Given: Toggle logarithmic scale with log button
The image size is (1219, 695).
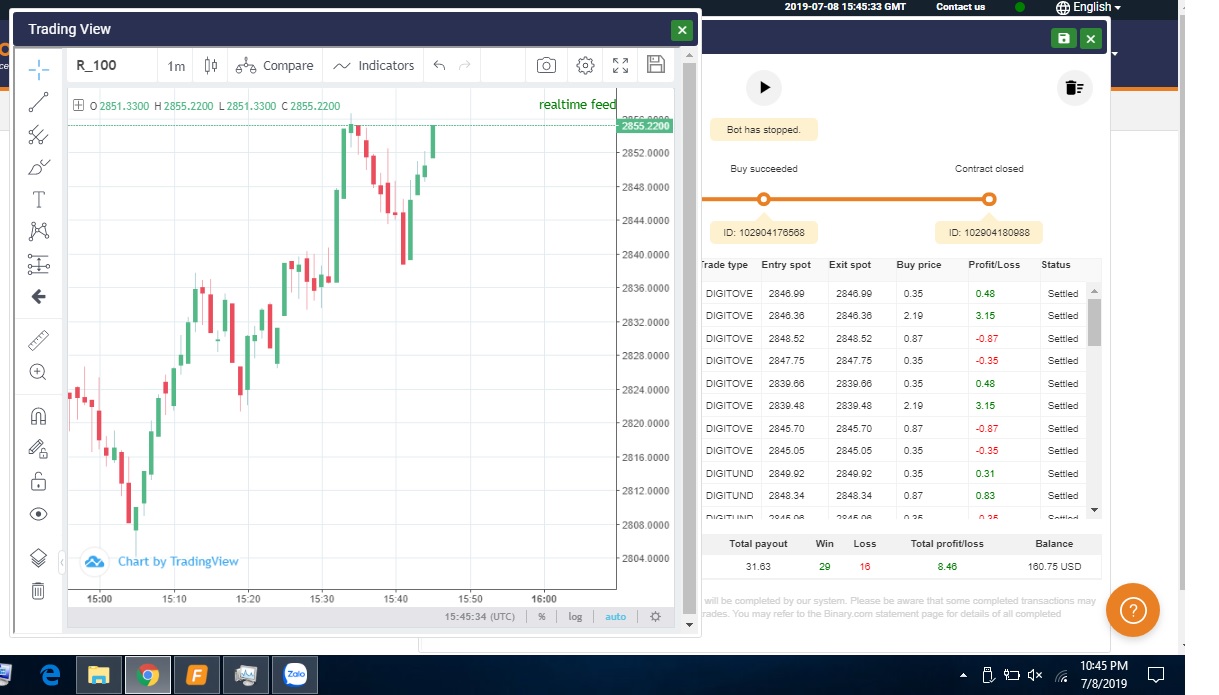Looking at the screenshot, I should coord(575,617).
